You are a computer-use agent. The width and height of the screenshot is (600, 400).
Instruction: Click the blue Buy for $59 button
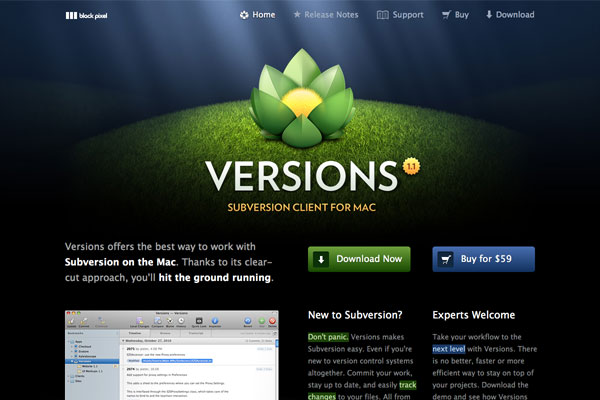pos(484,259)
